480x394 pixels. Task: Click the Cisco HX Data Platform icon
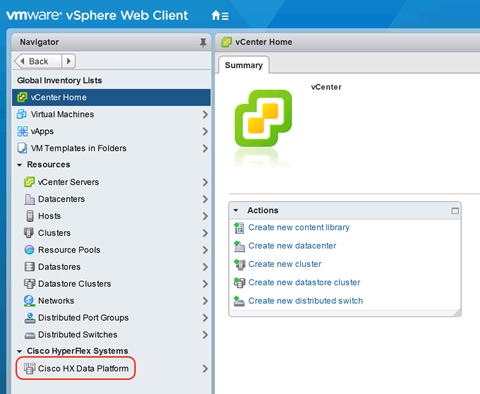pos(29,368)
